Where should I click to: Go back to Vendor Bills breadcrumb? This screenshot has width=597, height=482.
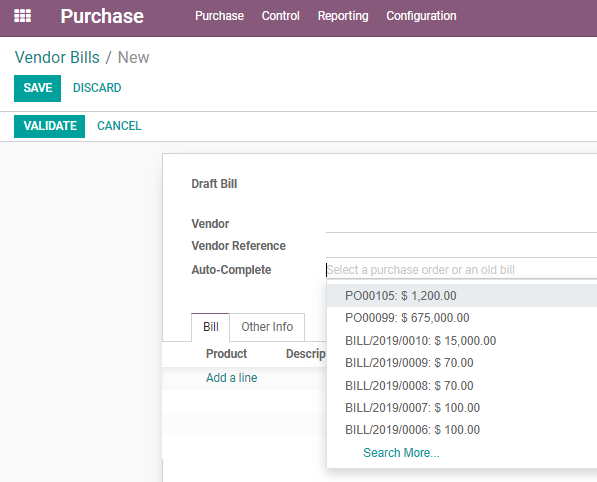57,57
